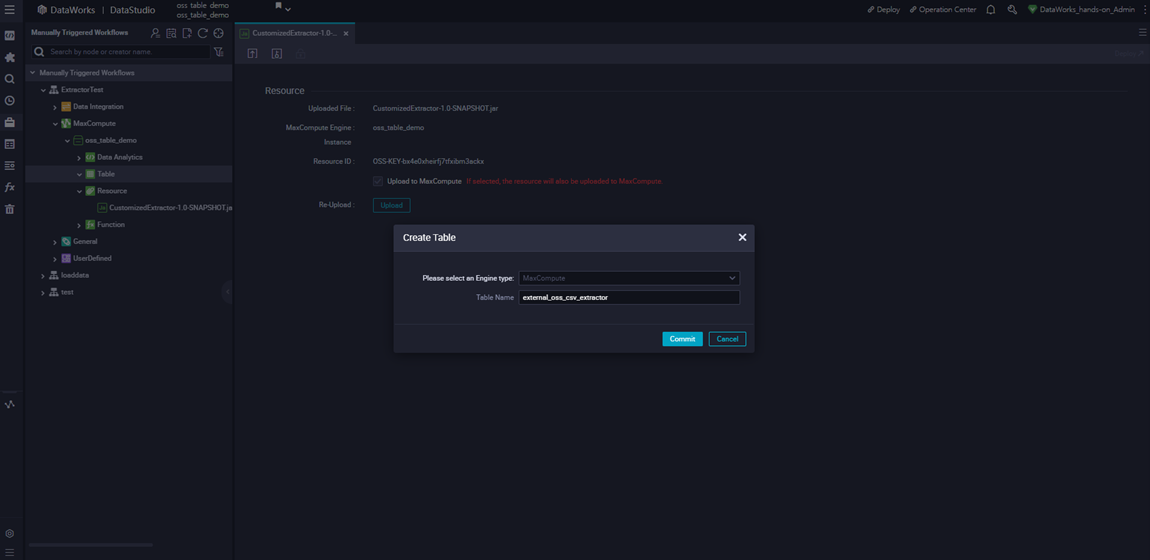This screenshot has width=1150, height=560.
Task: Switch to the CustomizedExtractor-1.0 tab
Action: coord(294,33)
